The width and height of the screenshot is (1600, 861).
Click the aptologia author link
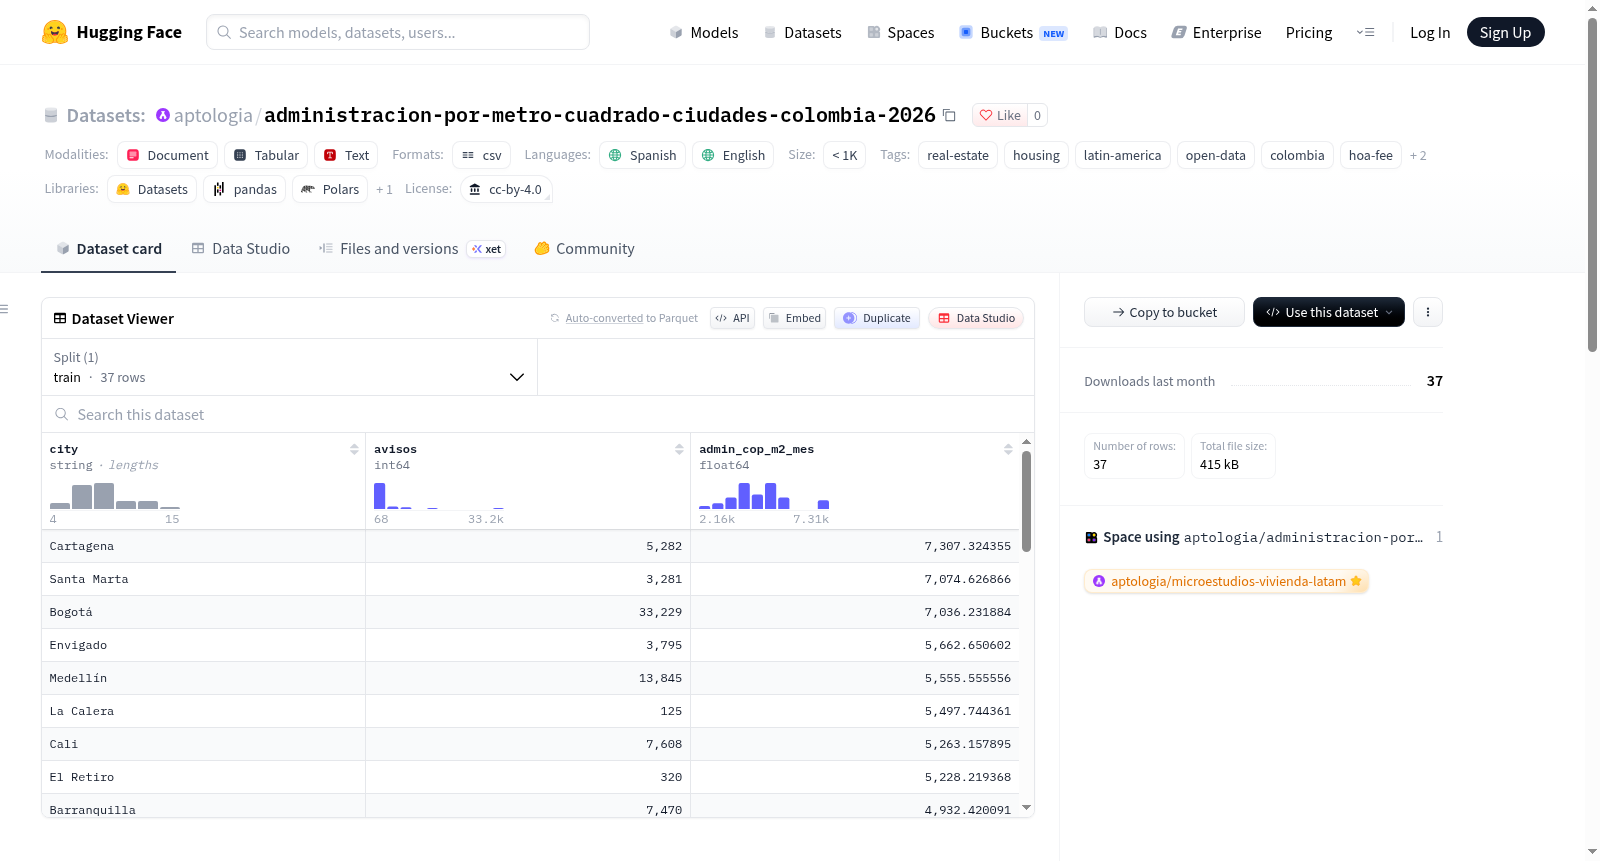(213, 115)
